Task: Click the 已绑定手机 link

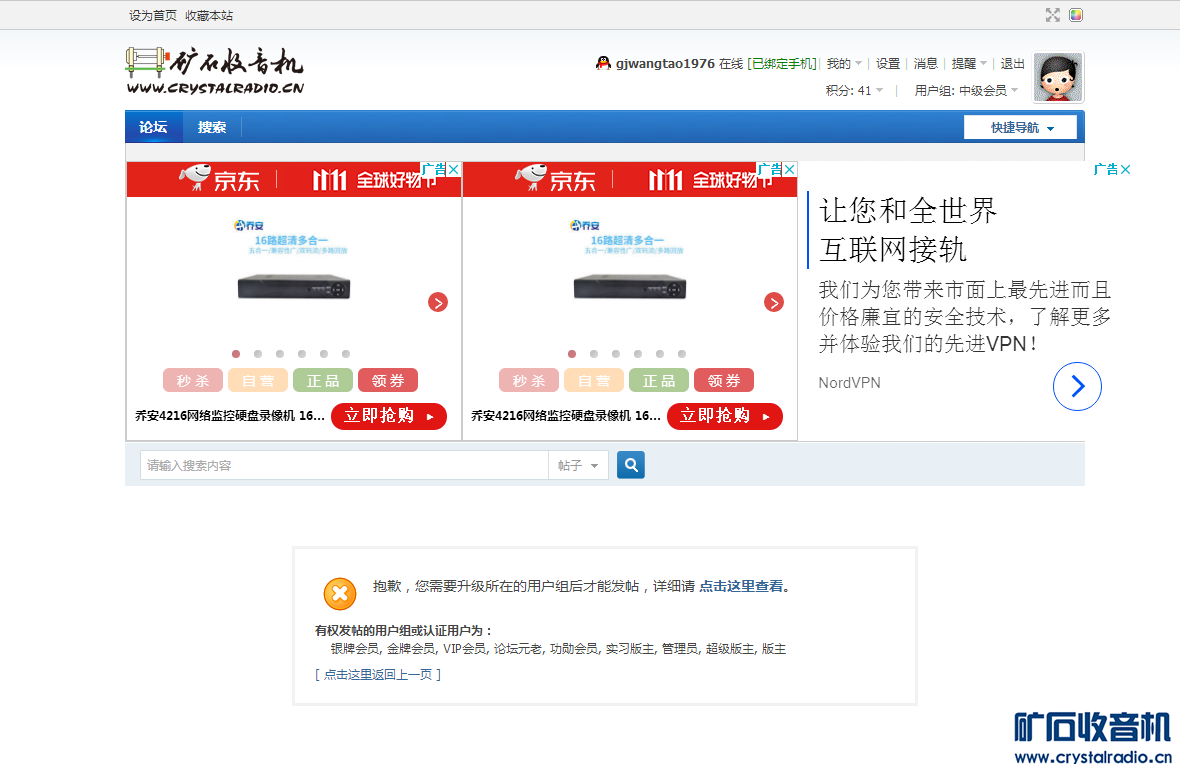Action: [783, 64]
